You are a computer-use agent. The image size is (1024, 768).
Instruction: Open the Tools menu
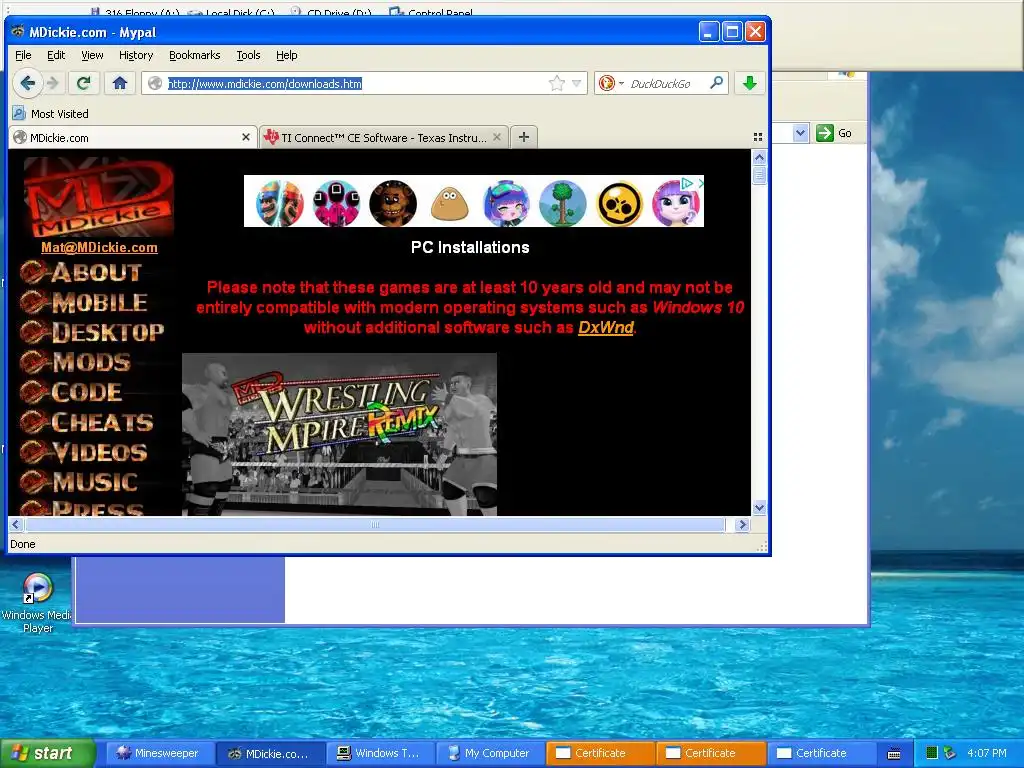point(248,55)
